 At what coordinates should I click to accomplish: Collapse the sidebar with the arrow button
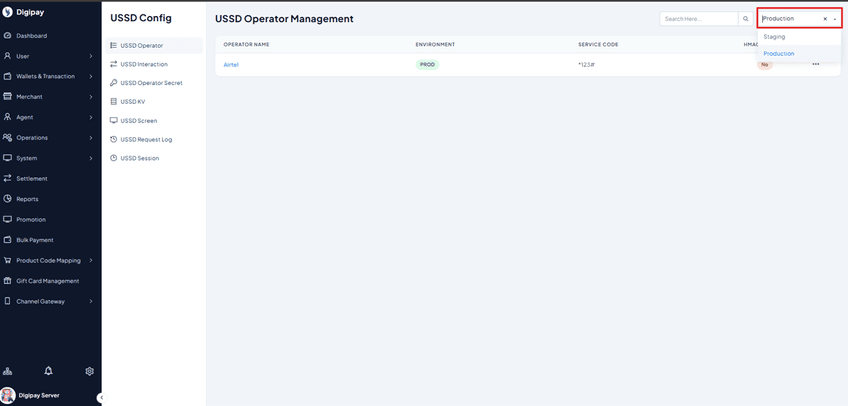point(101,398)
